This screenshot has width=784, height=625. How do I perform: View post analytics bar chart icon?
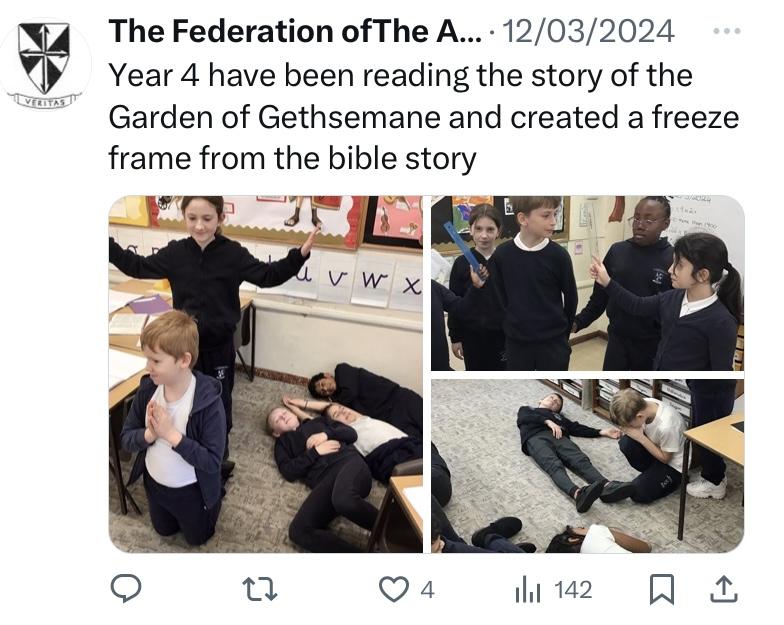coord(528,590)
